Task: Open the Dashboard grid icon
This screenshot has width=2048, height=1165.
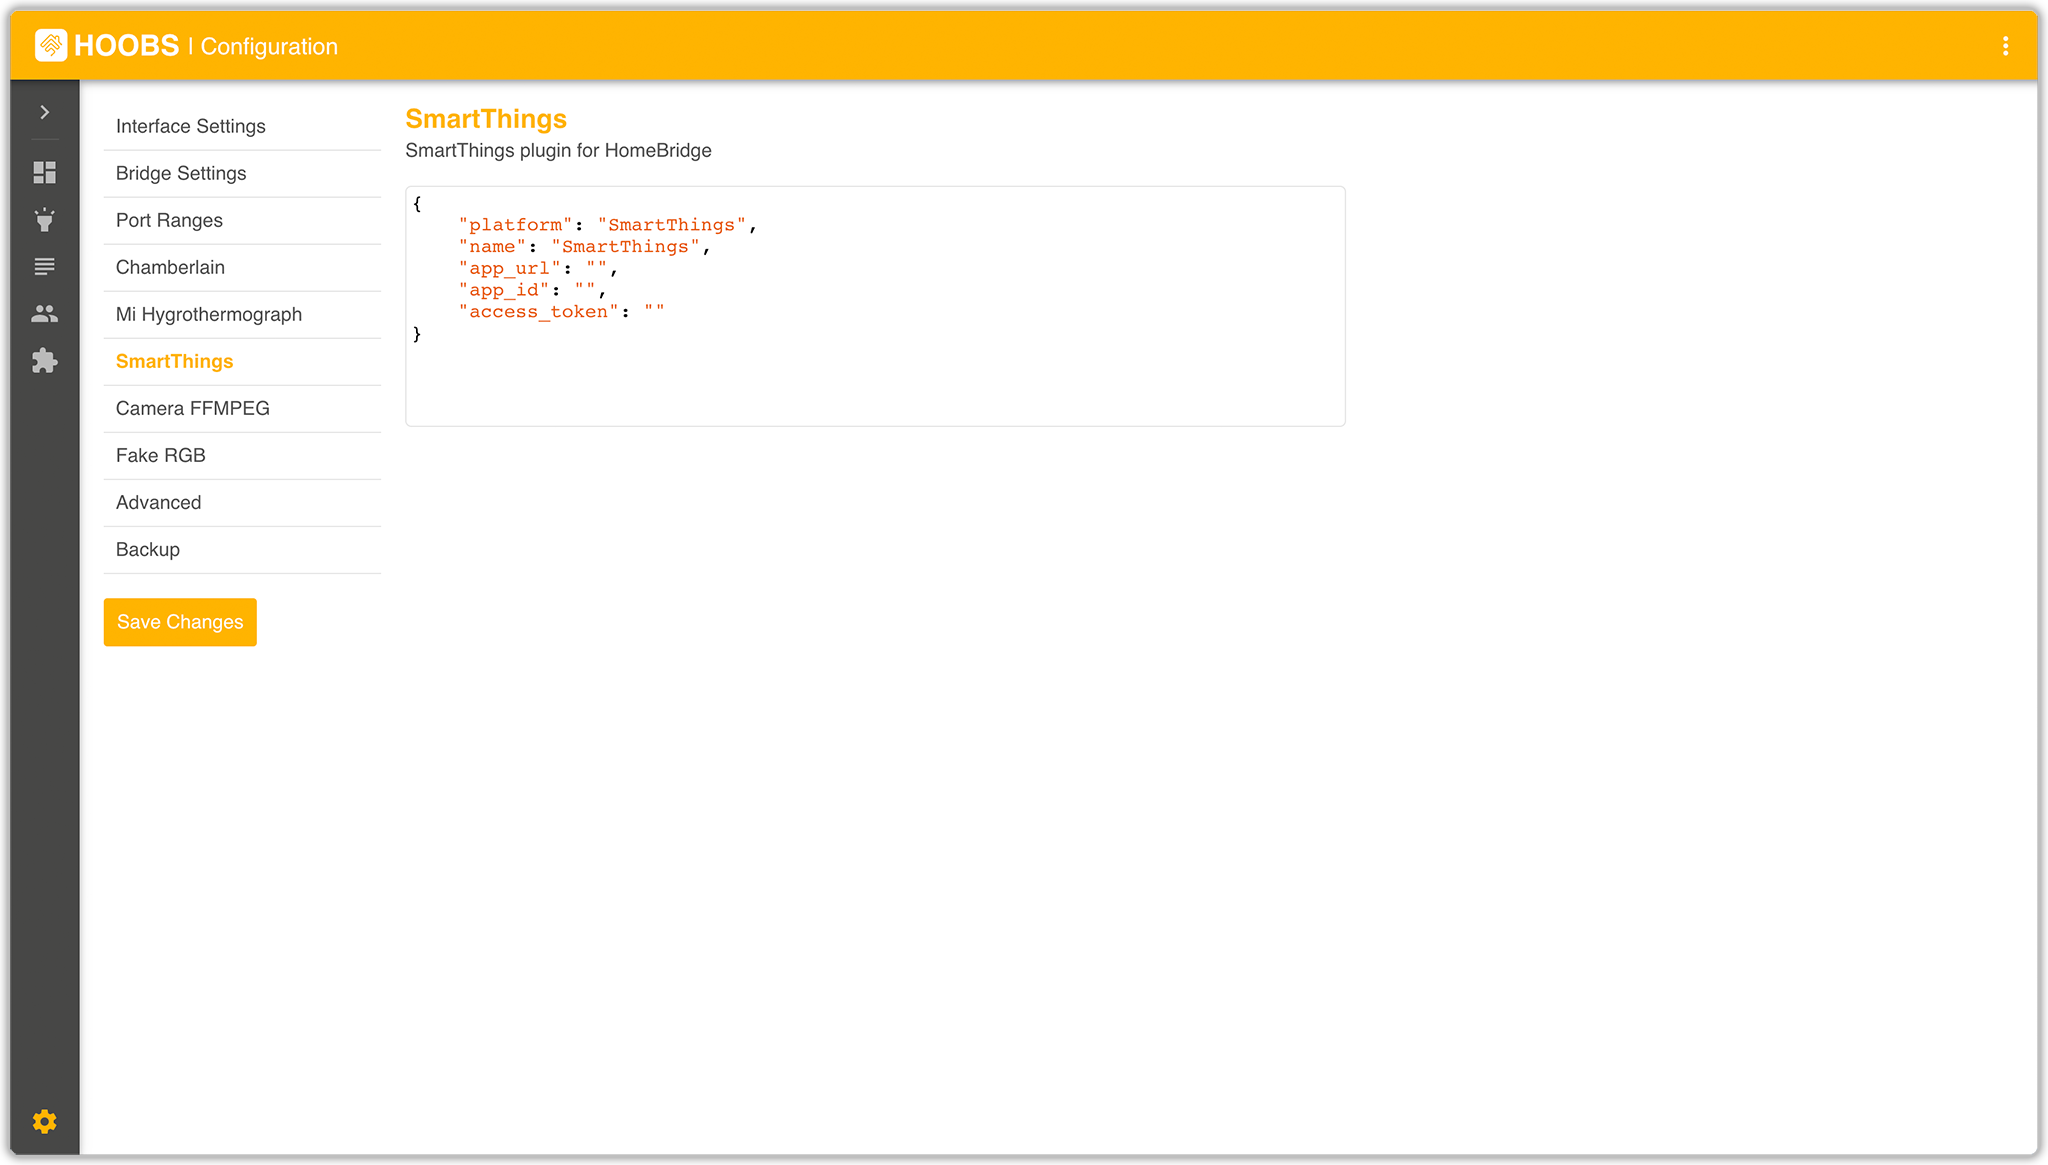Action: (x=44, y=173)
